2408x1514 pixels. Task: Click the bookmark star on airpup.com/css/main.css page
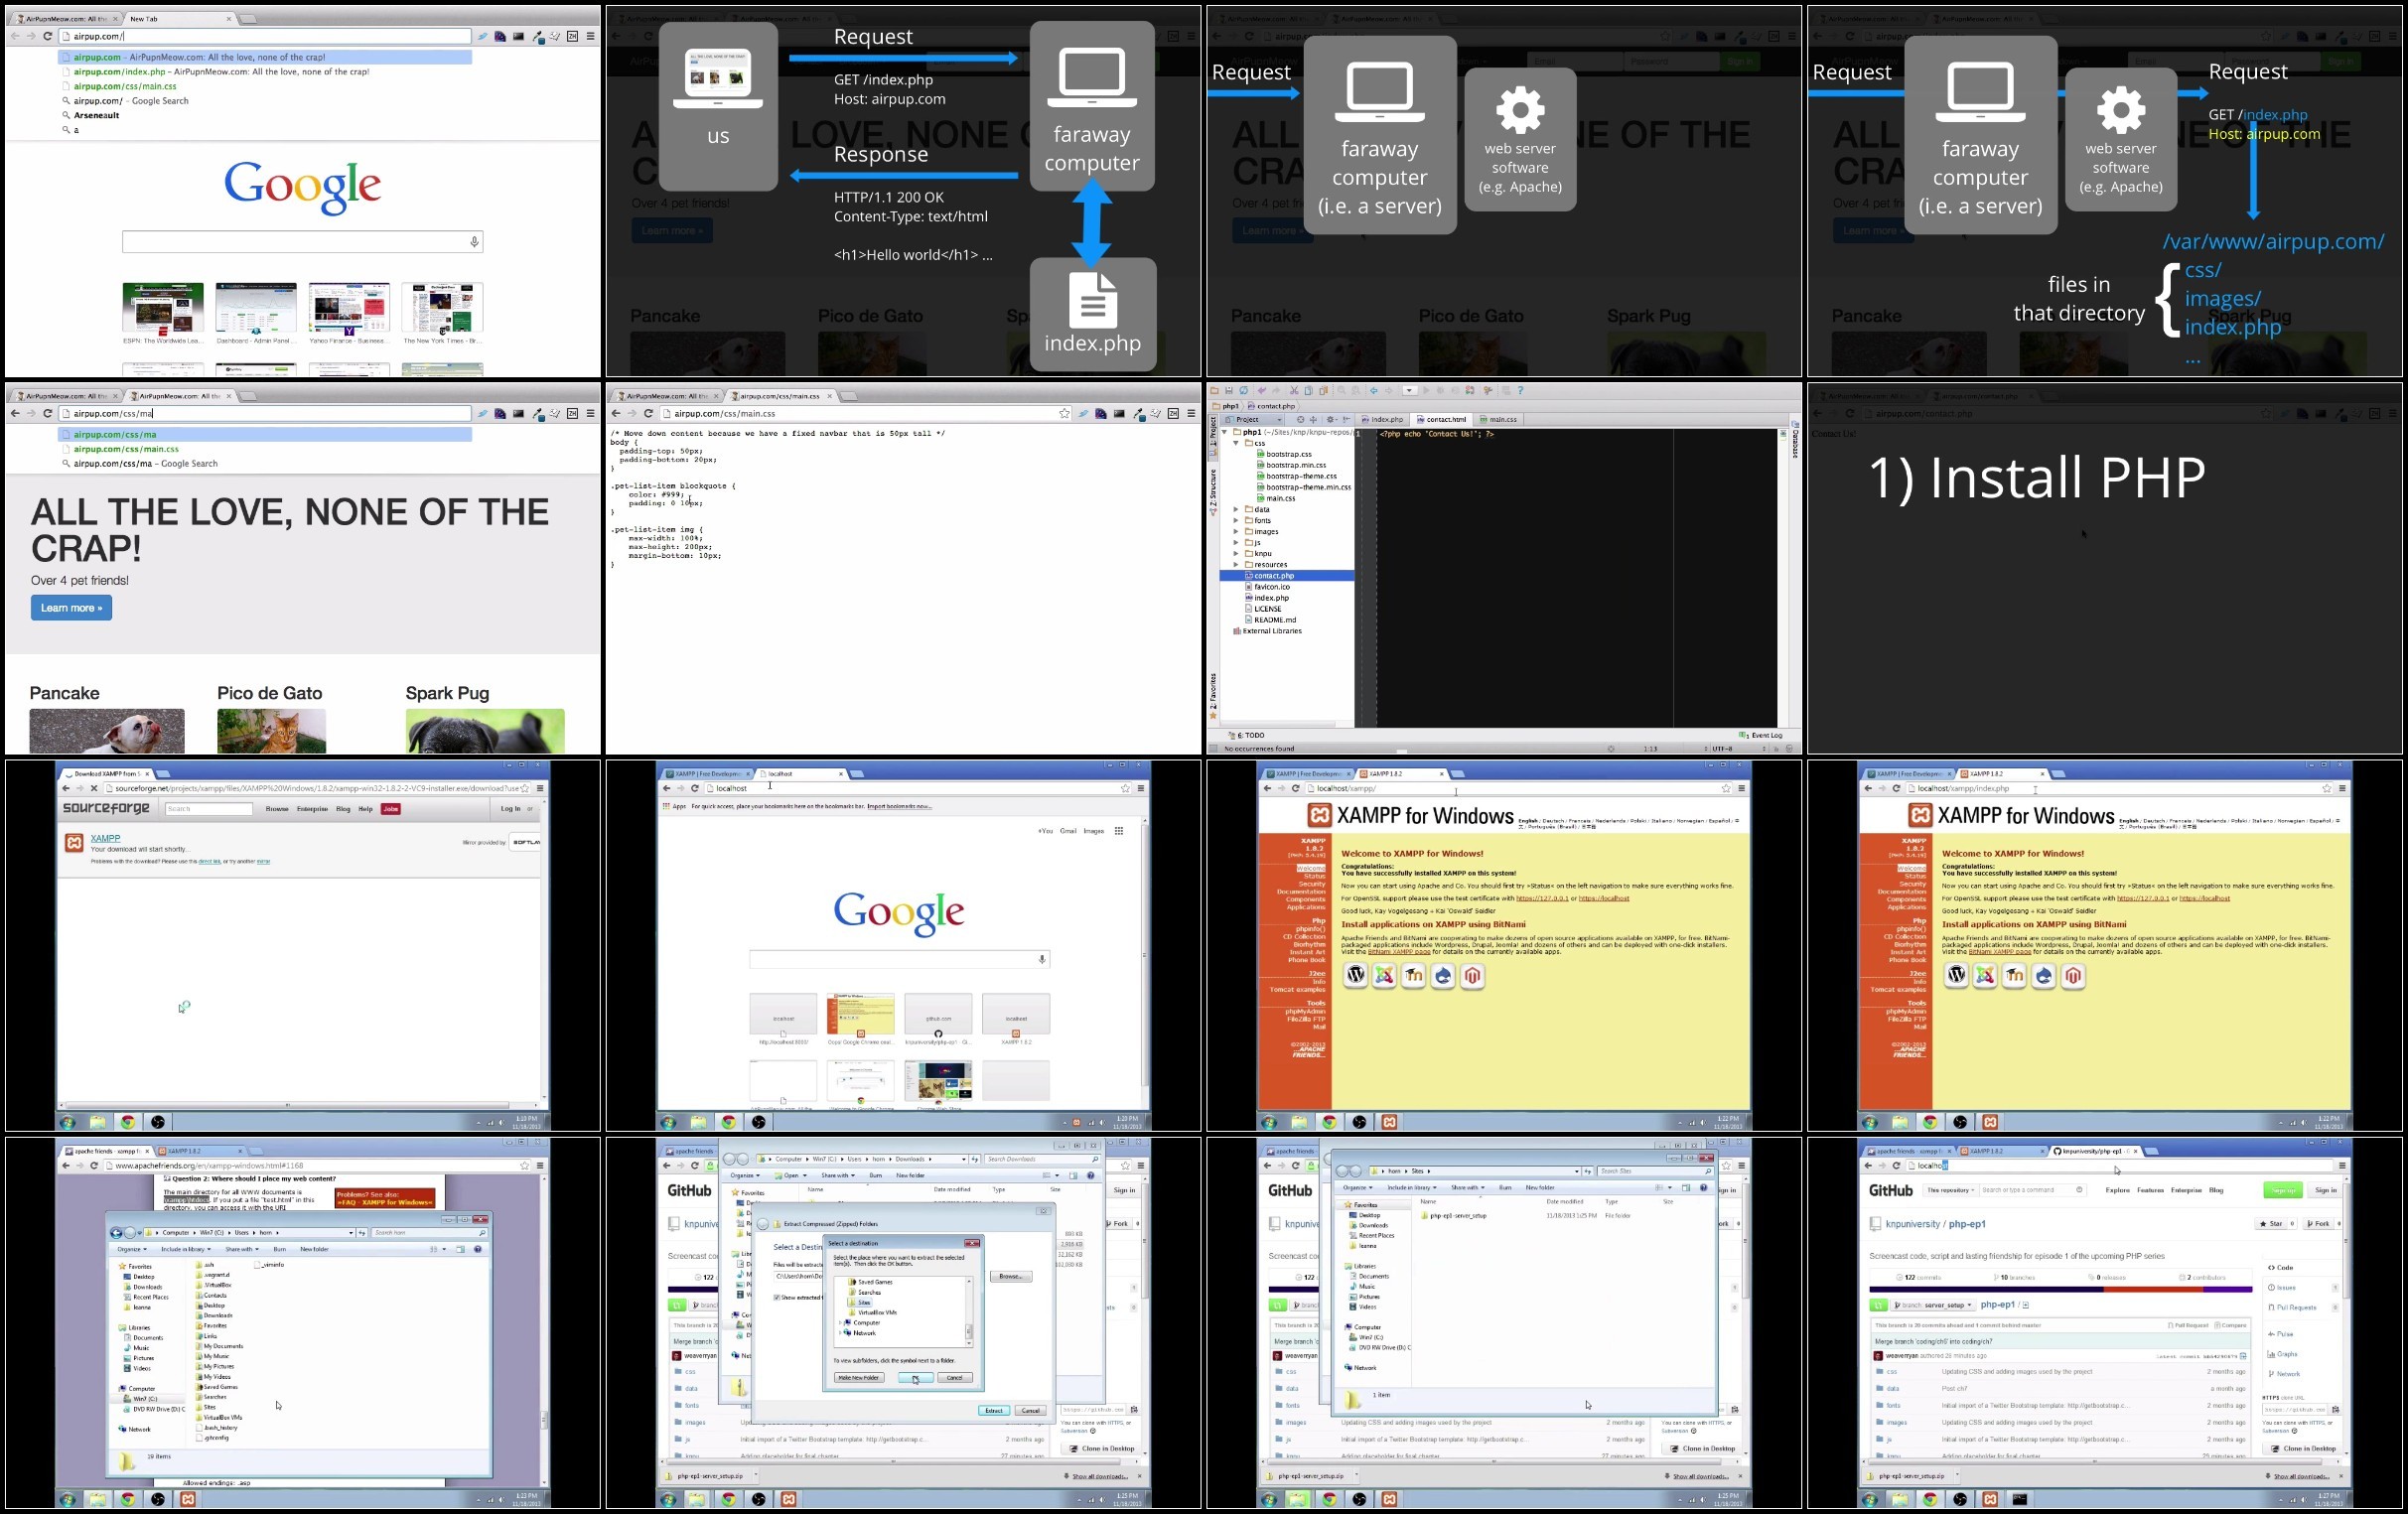tap(1064, 413)
